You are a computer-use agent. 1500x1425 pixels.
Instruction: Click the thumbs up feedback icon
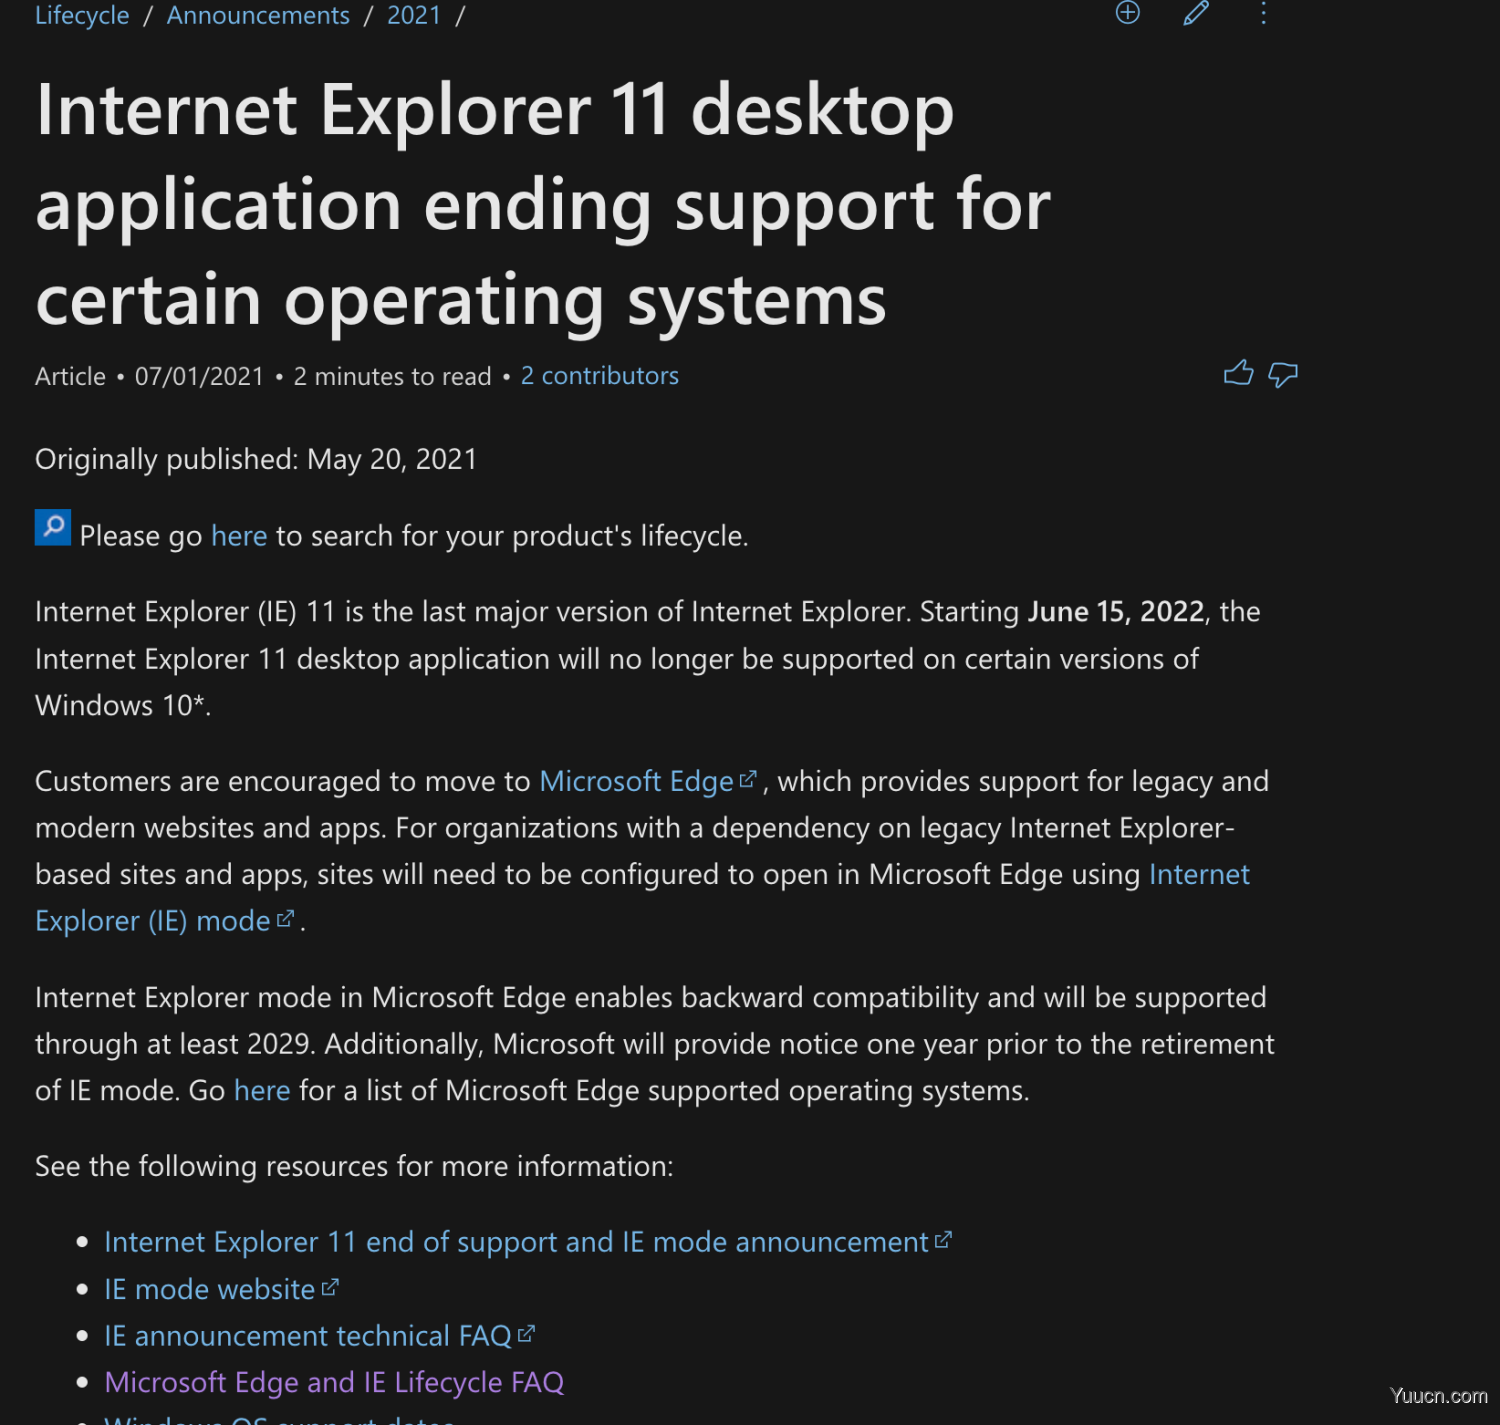point(1238,373)
